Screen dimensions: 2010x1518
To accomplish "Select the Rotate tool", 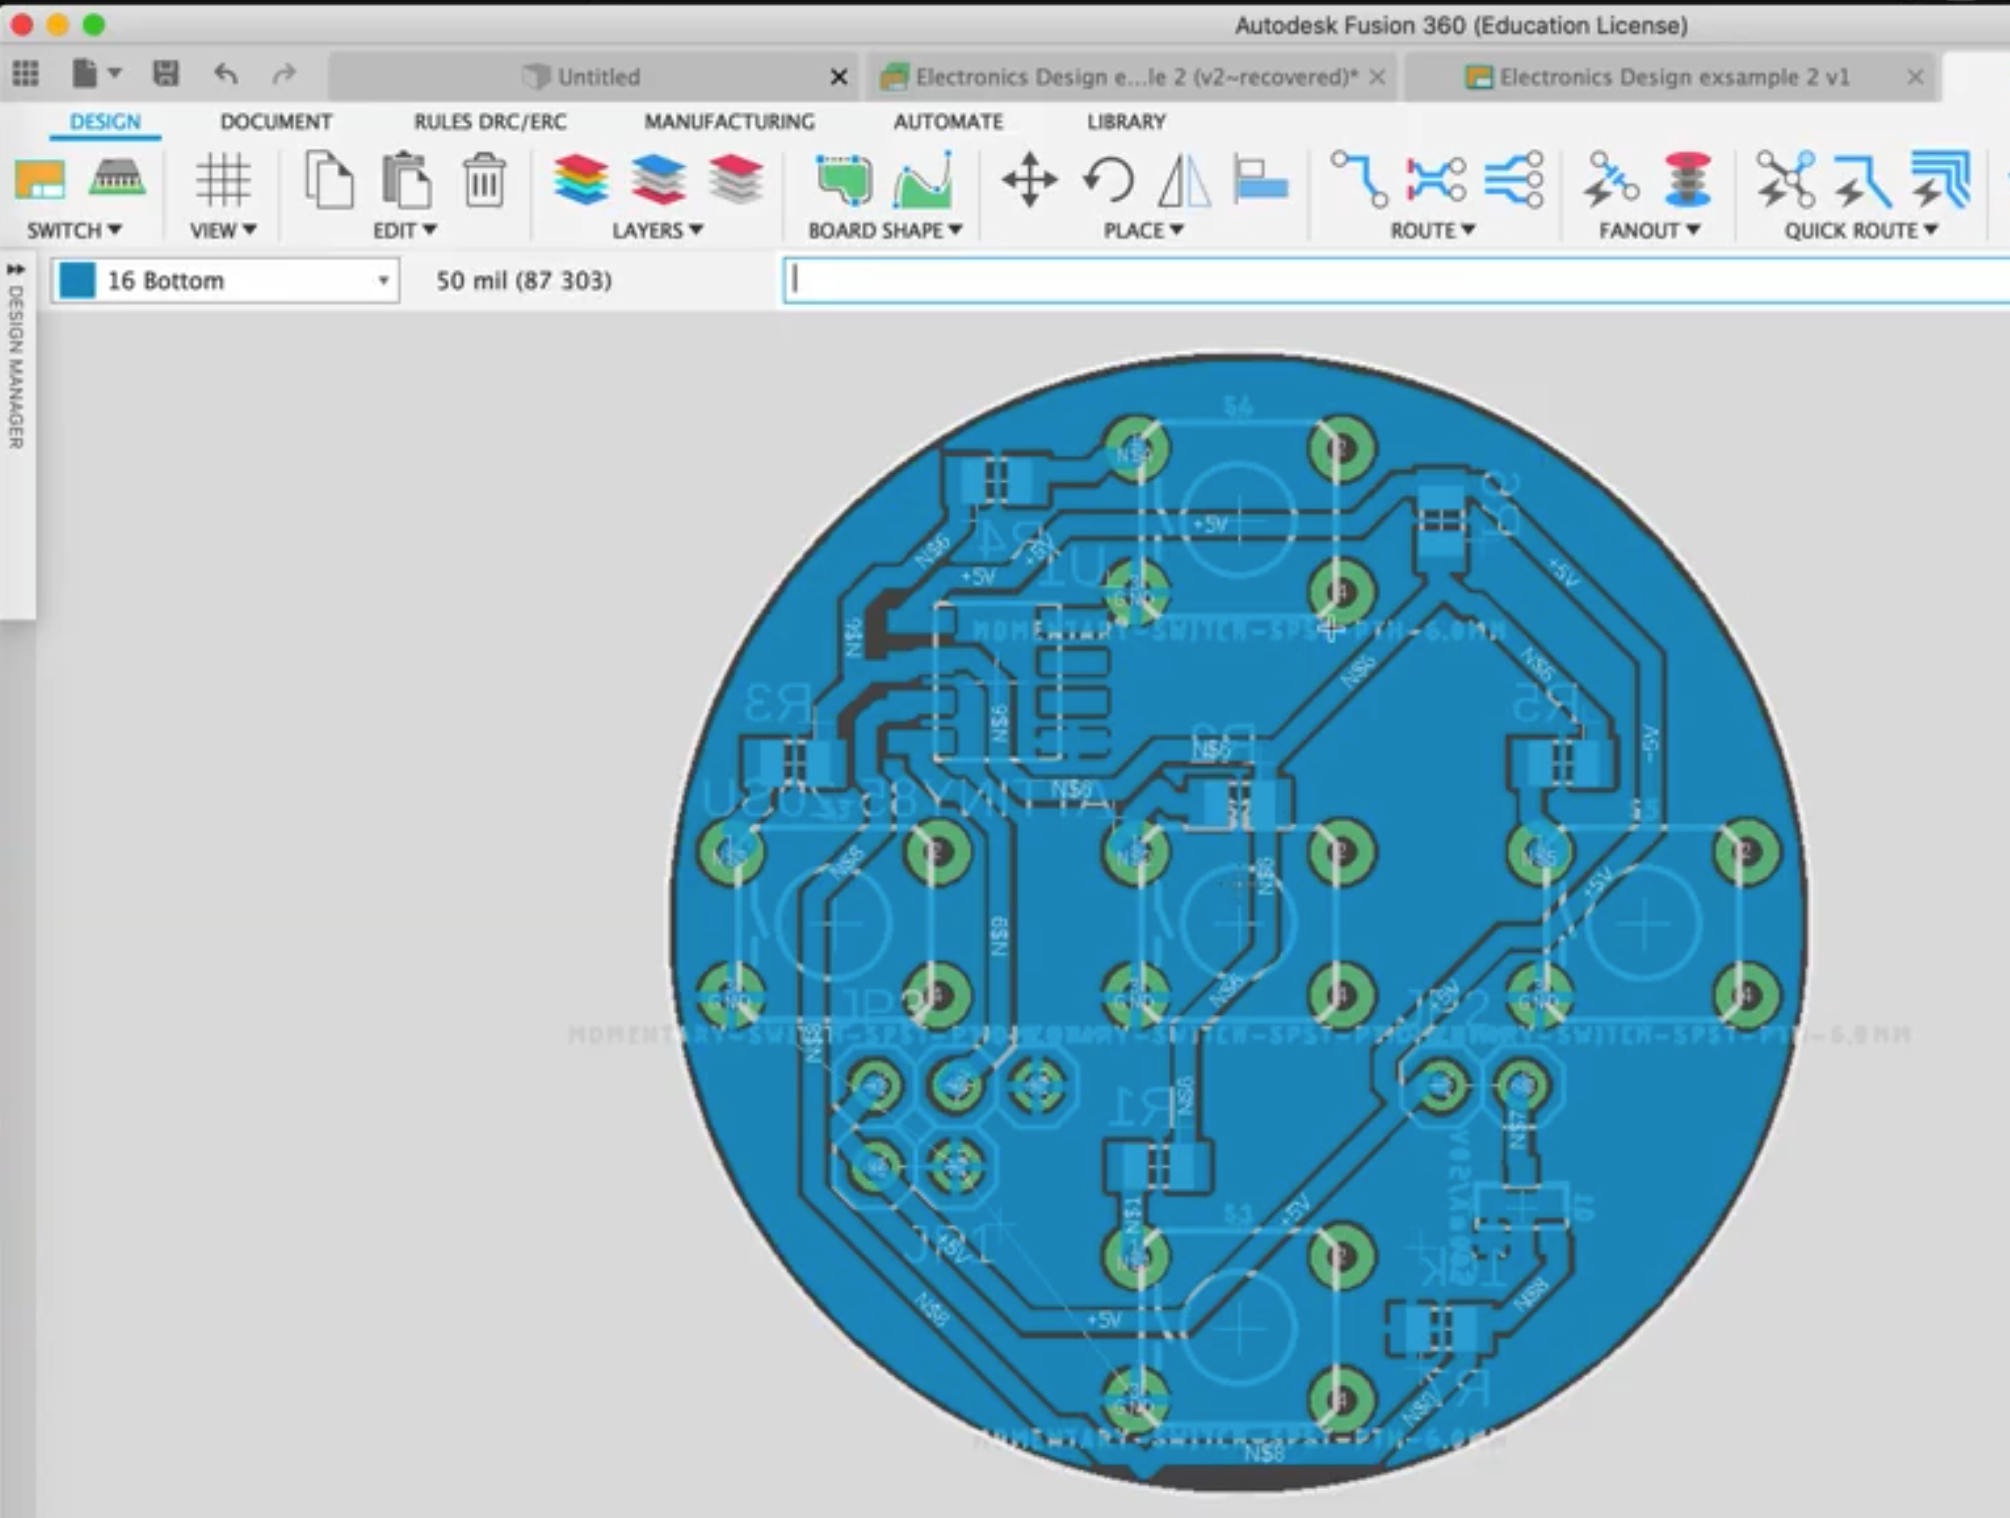I will click(1108, 181).
